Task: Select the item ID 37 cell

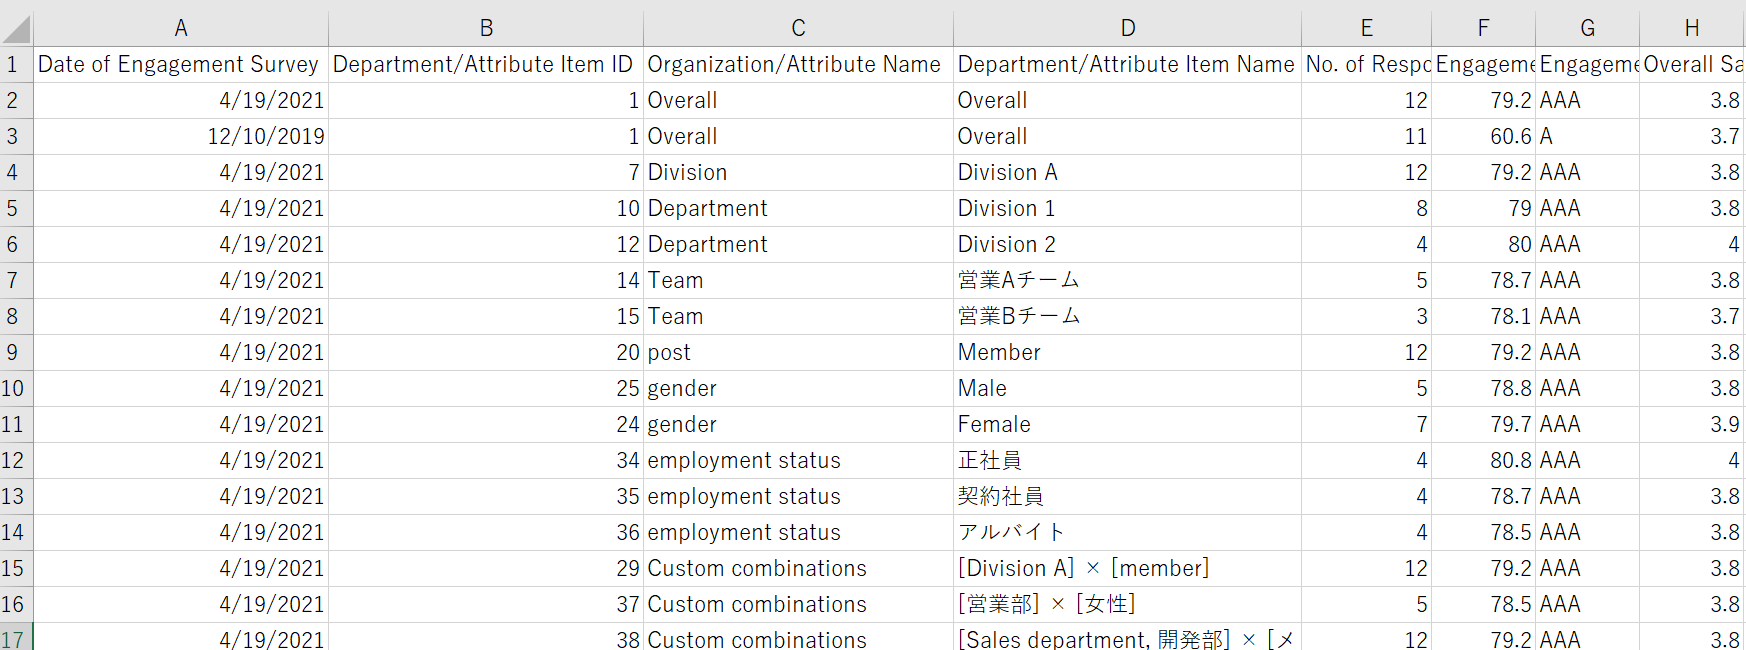Action: coord(485,605)
